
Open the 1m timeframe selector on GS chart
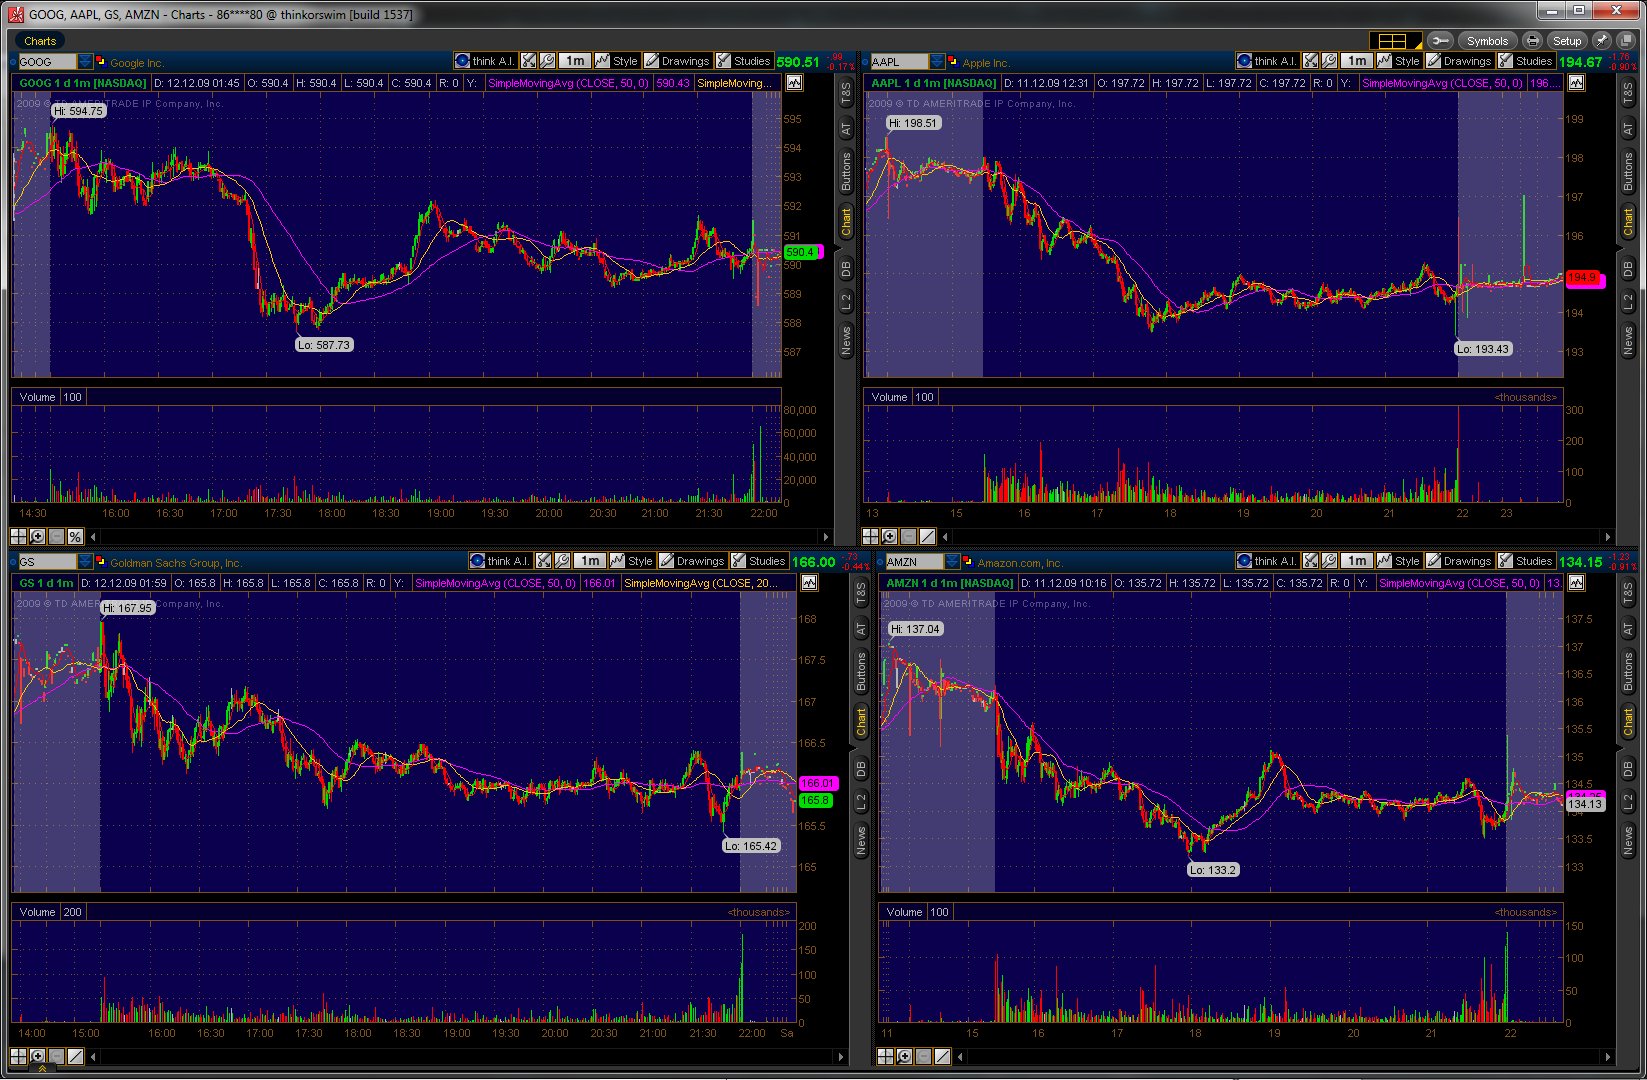pos(590,561)
